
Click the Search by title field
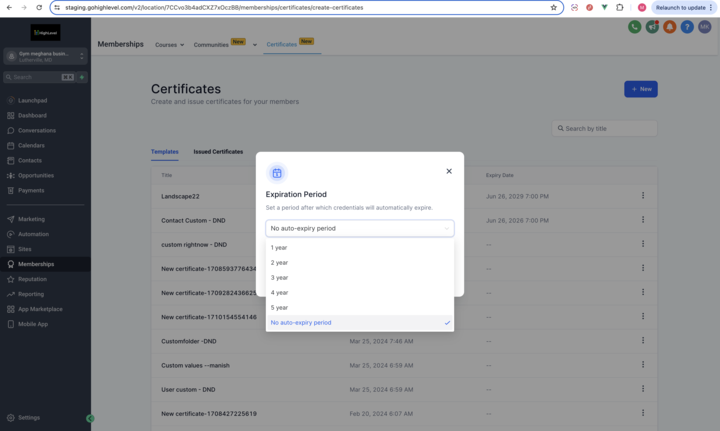click(605, 129)
